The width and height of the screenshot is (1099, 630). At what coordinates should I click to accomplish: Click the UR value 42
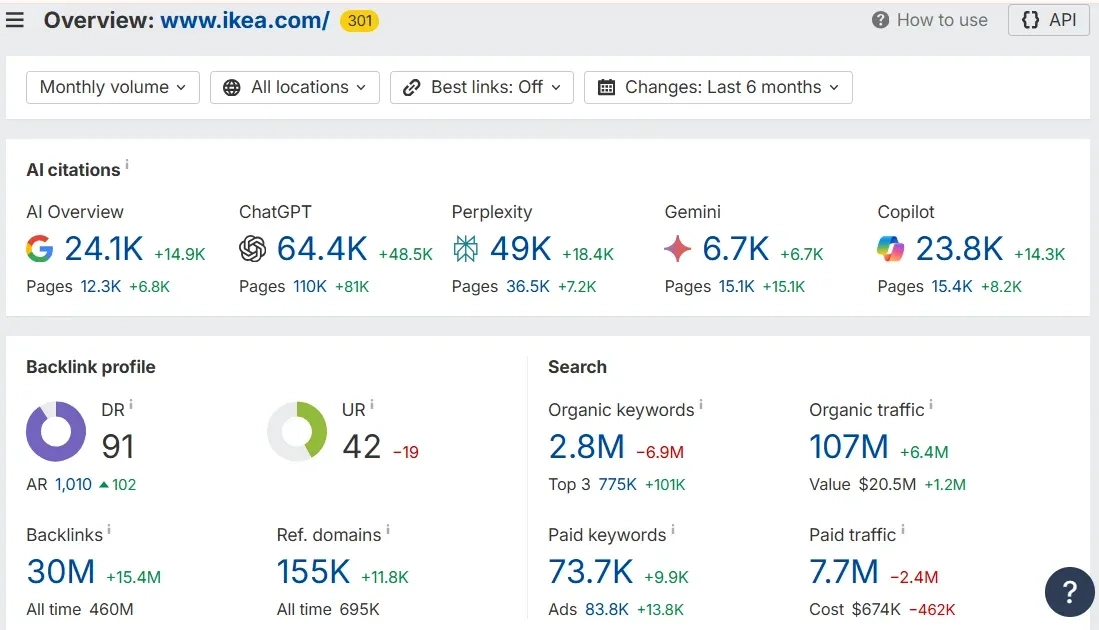pyautogui.click(x=362, y=446)
